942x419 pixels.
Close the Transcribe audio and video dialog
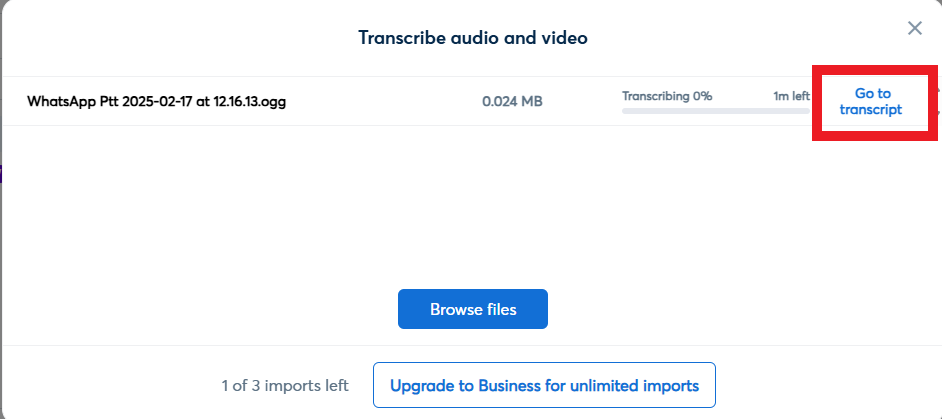(x=914, y=28)
